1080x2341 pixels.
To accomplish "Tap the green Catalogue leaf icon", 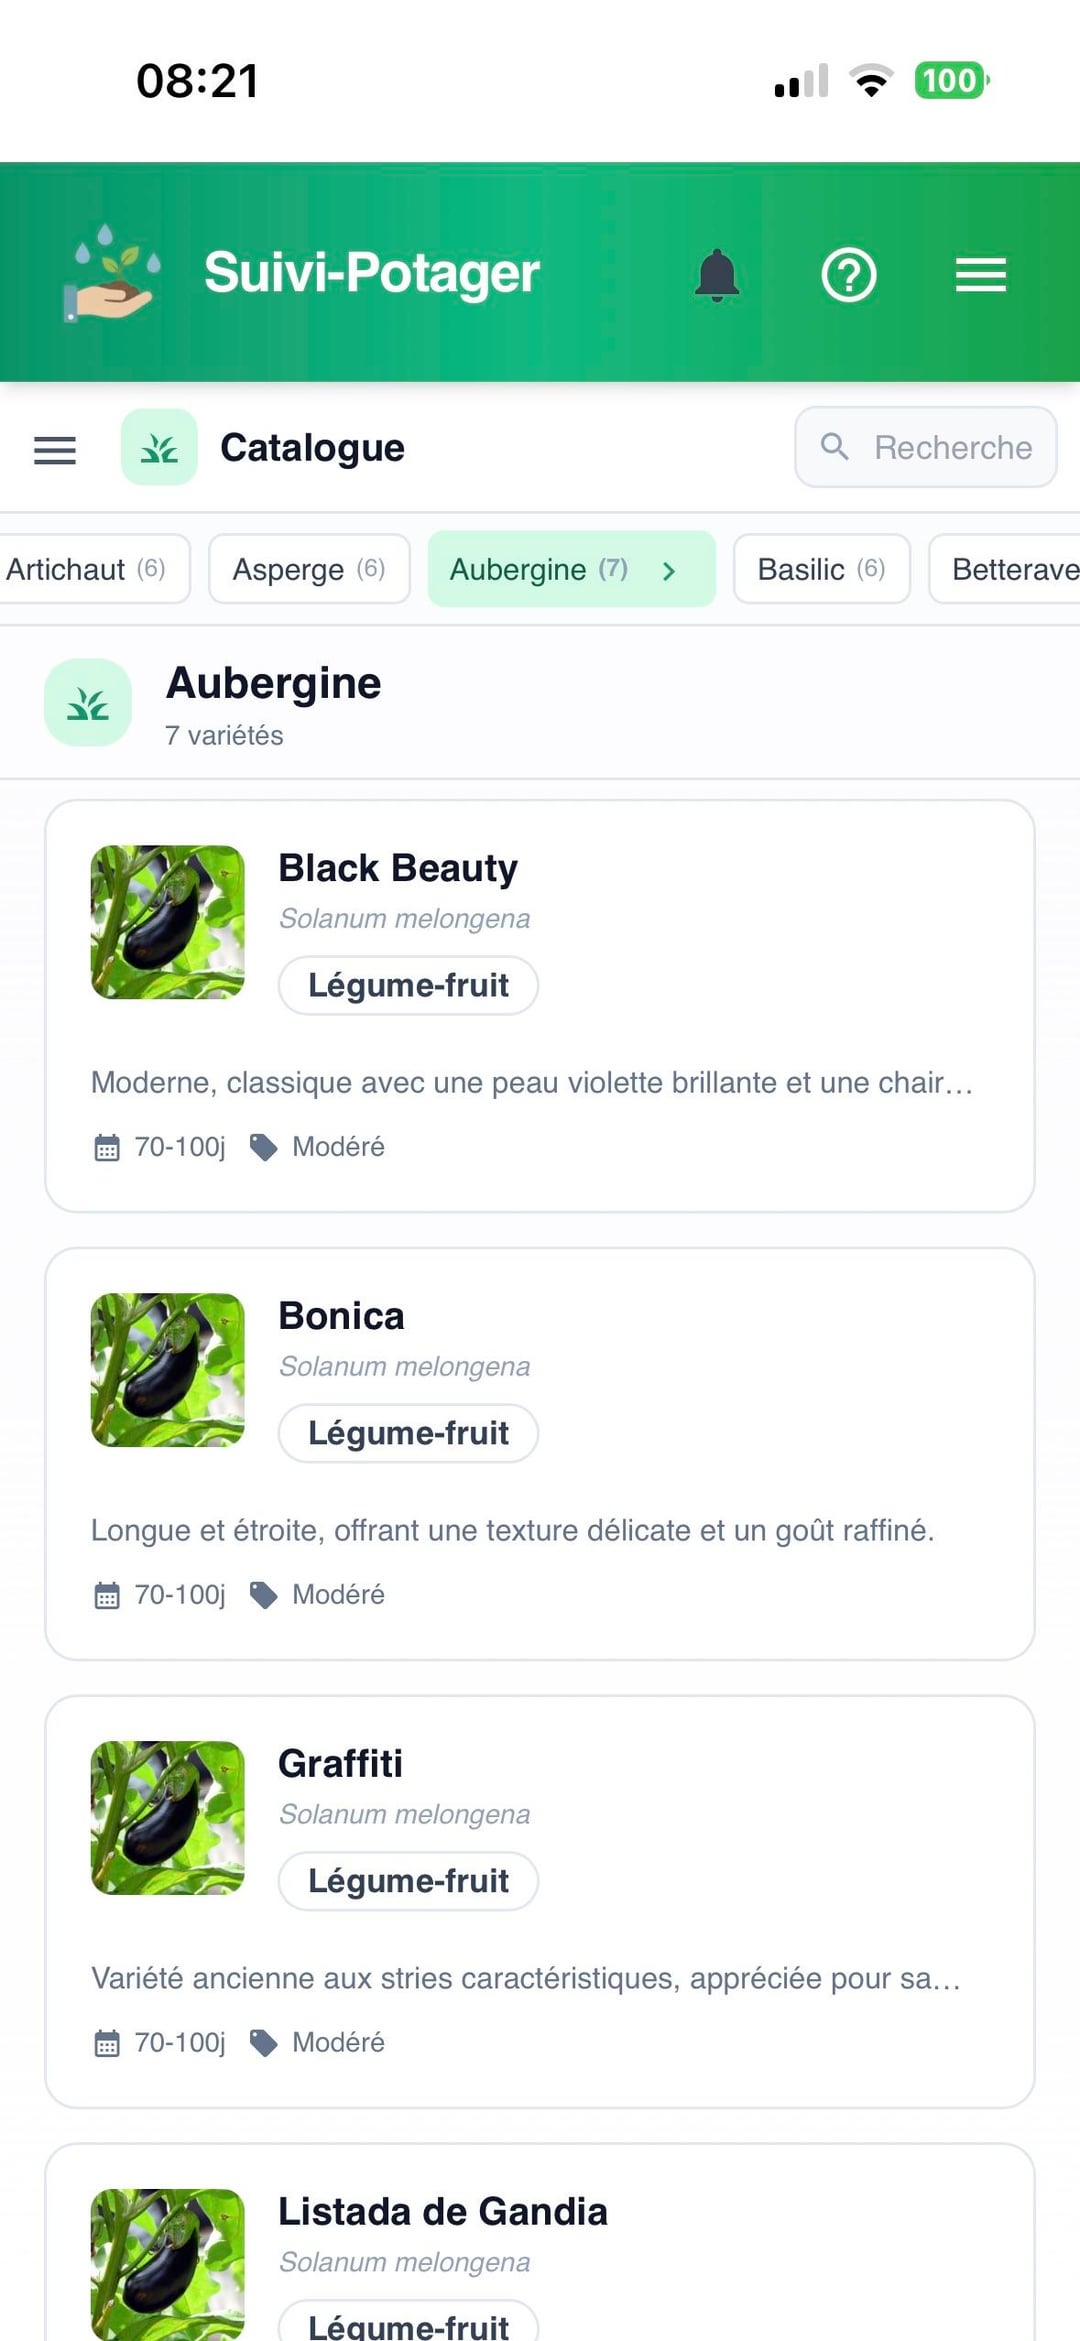I will (x=159, y=448).
